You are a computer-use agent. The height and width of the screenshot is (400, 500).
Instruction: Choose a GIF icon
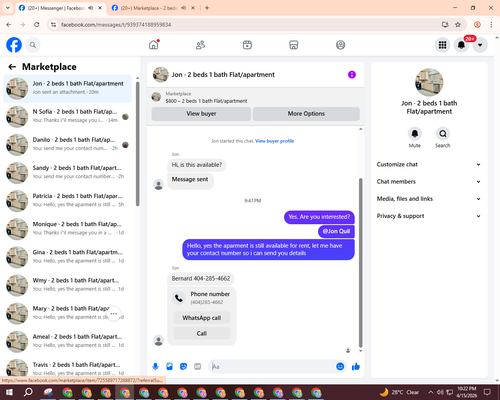click(198, 367)
